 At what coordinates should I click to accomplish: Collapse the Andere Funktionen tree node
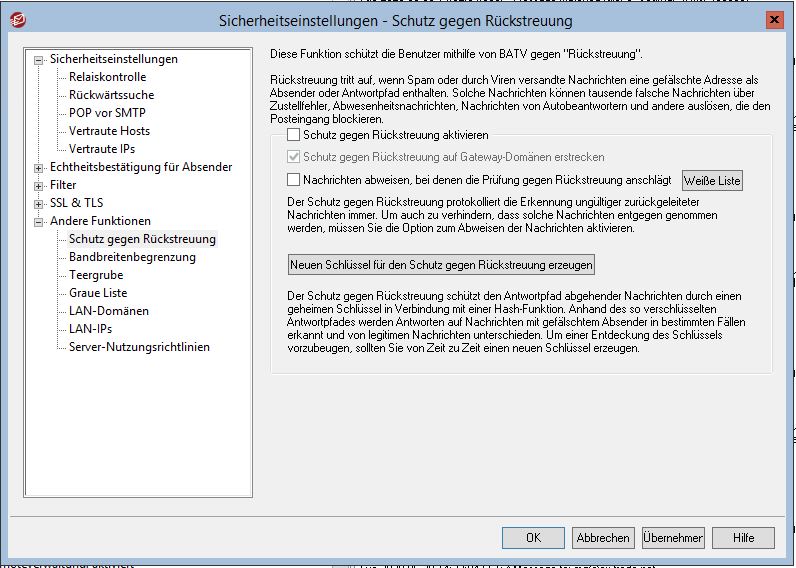tap(39, 221)
